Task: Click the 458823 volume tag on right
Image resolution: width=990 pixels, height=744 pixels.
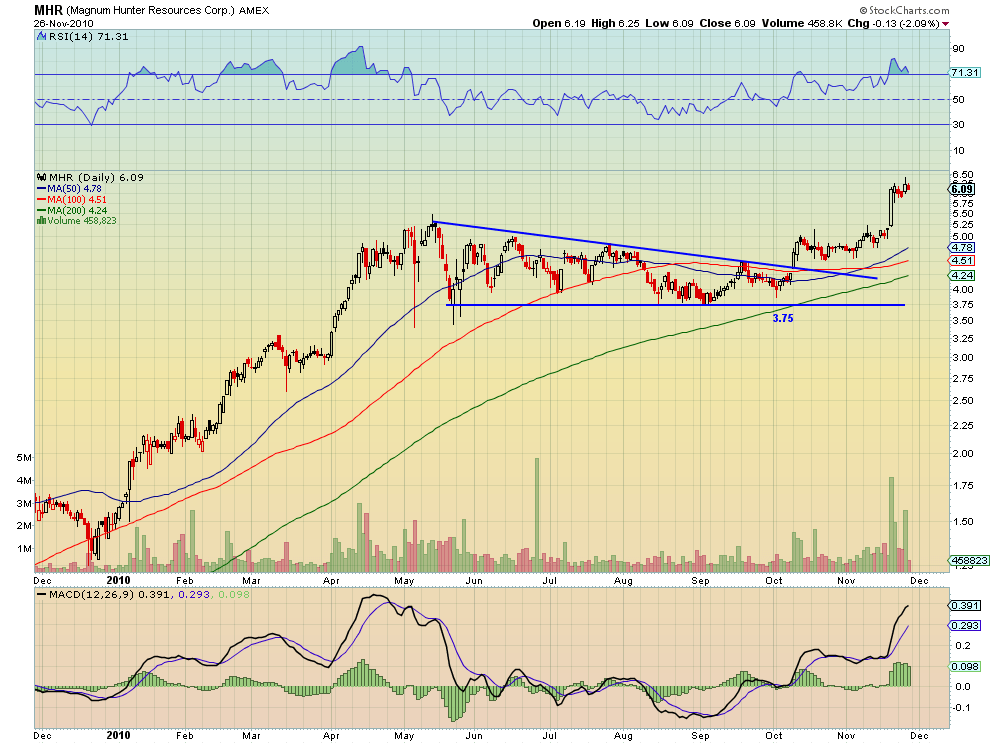Action: tap(969, 560)
